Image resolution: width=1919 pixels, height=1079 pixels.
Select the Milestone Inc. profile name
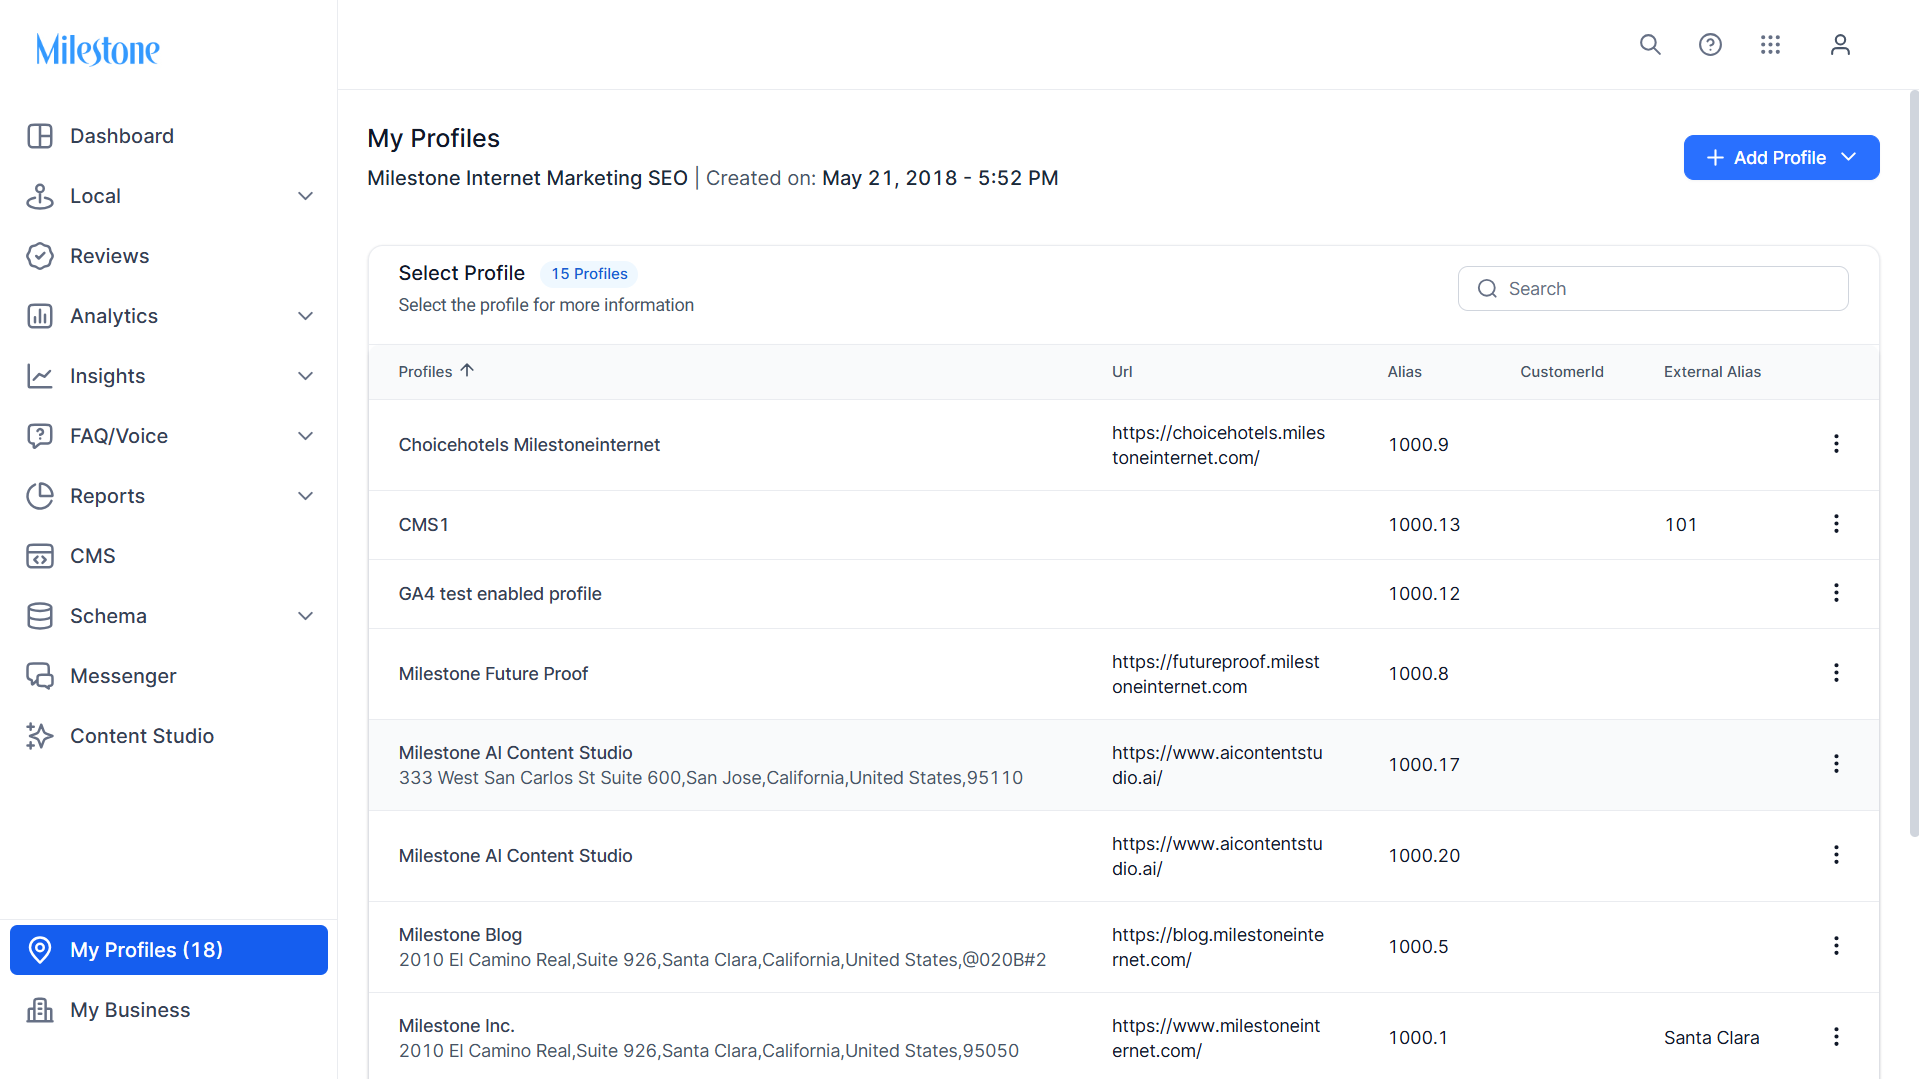456,1026
